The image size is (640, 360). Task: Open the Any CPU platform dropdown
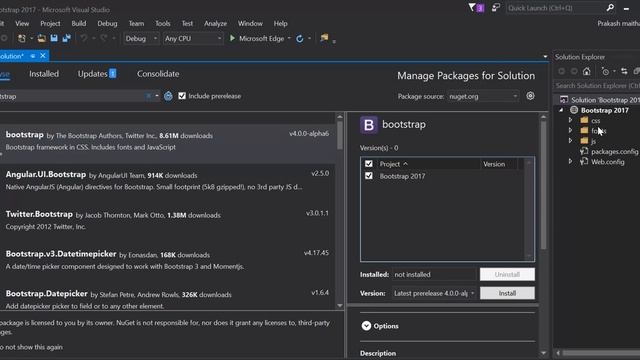193,38
